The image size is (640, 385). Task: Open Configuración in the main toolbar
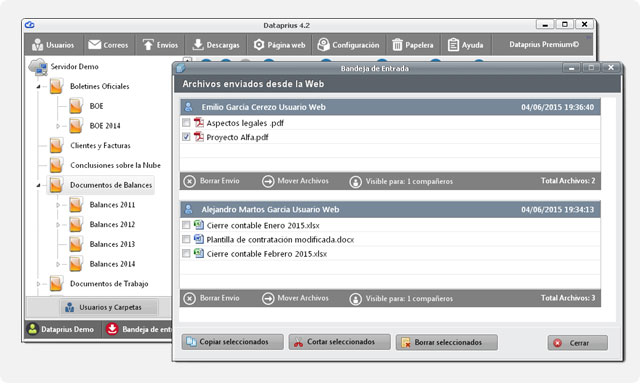pyautogui.click(x=348, y=45)
